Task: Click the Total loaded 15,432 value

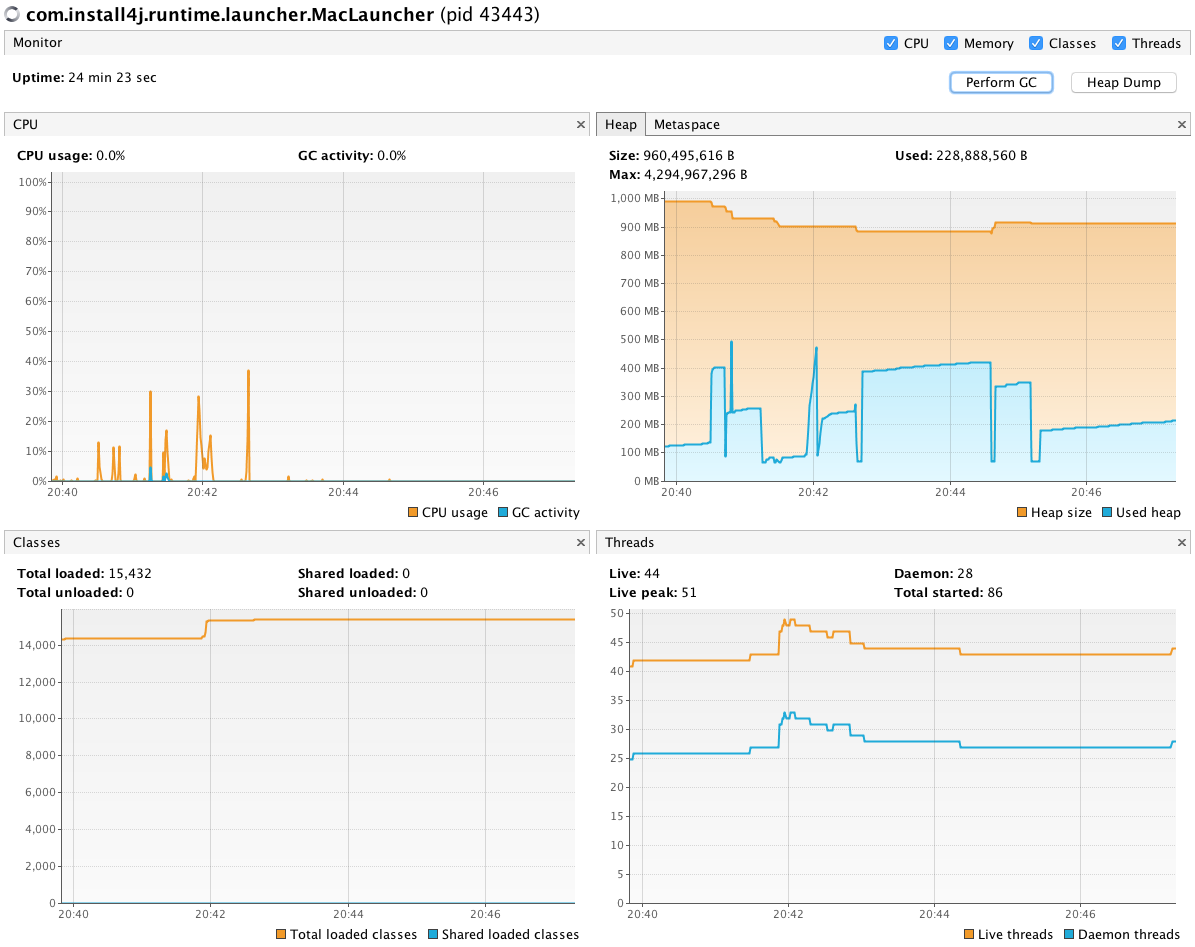Action: tap(130, 574)
